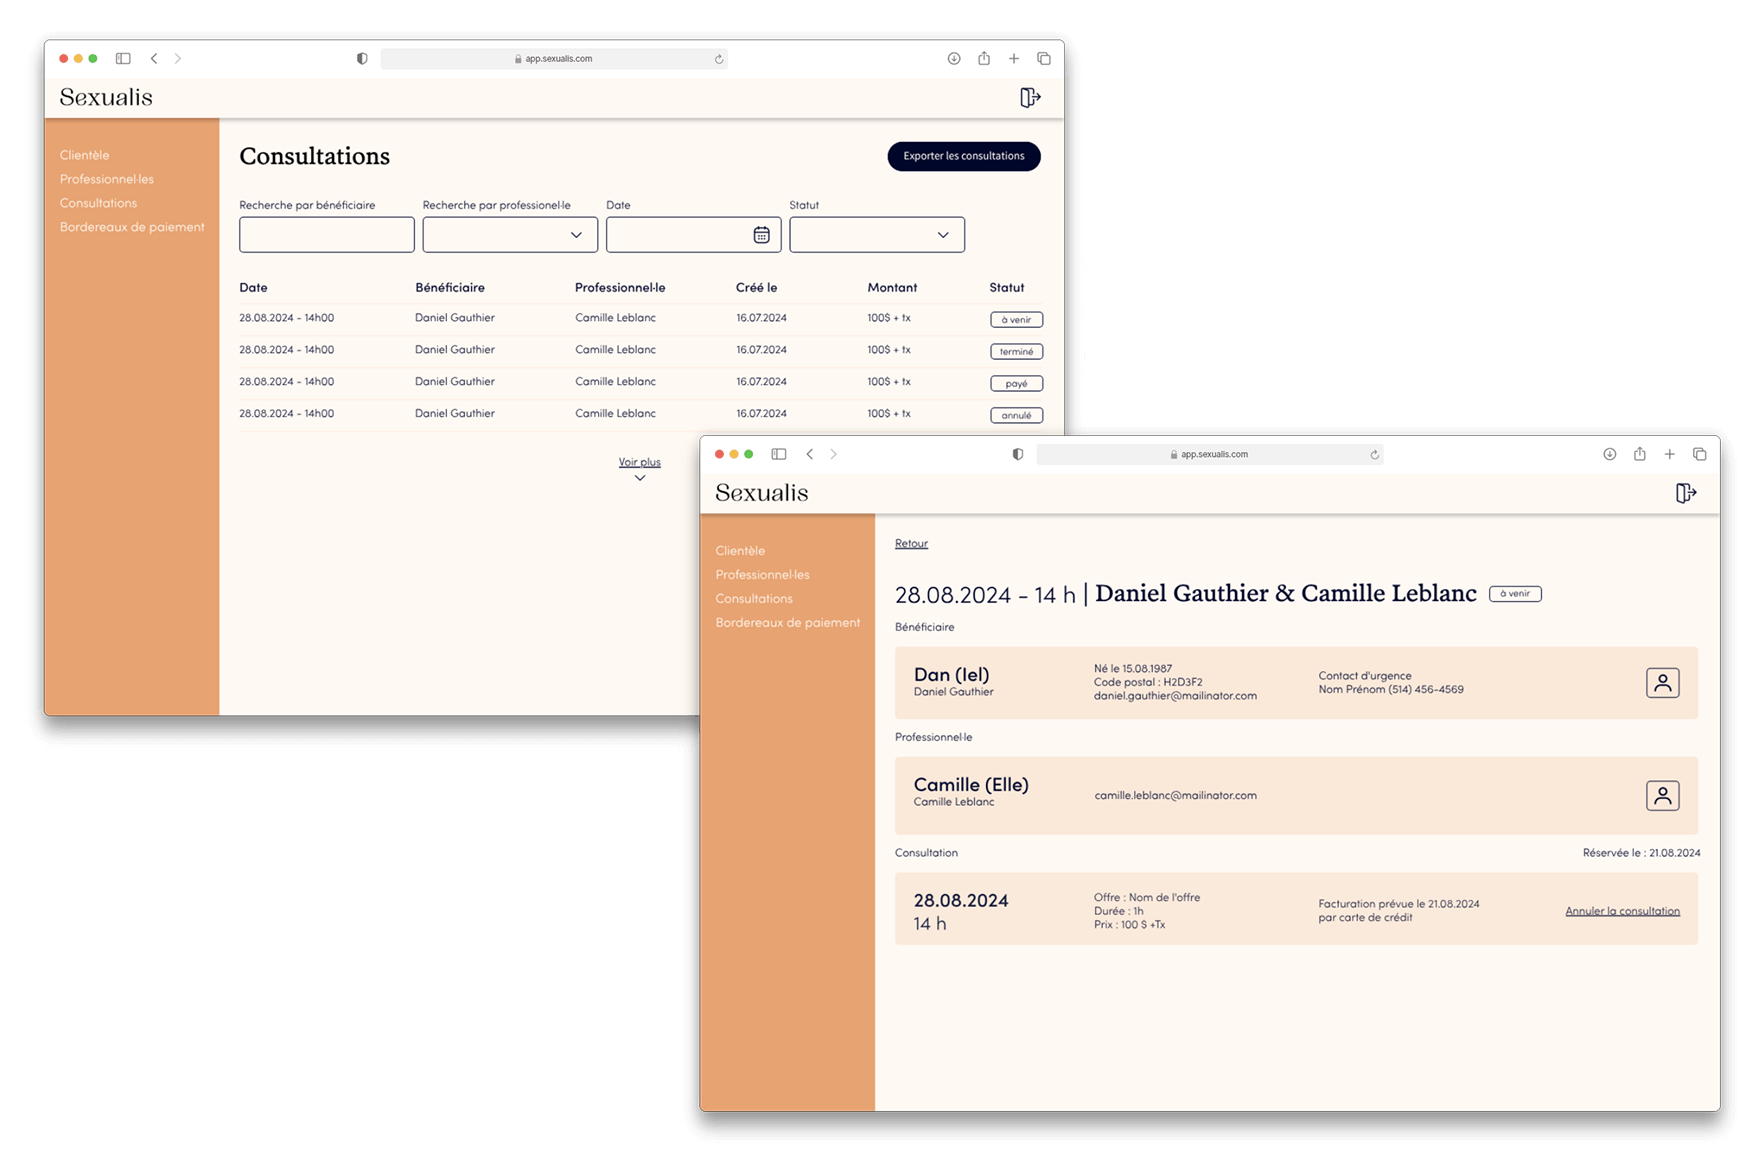
Task: Open the calendar date picker icon
Action: click(x=761, y=235)
